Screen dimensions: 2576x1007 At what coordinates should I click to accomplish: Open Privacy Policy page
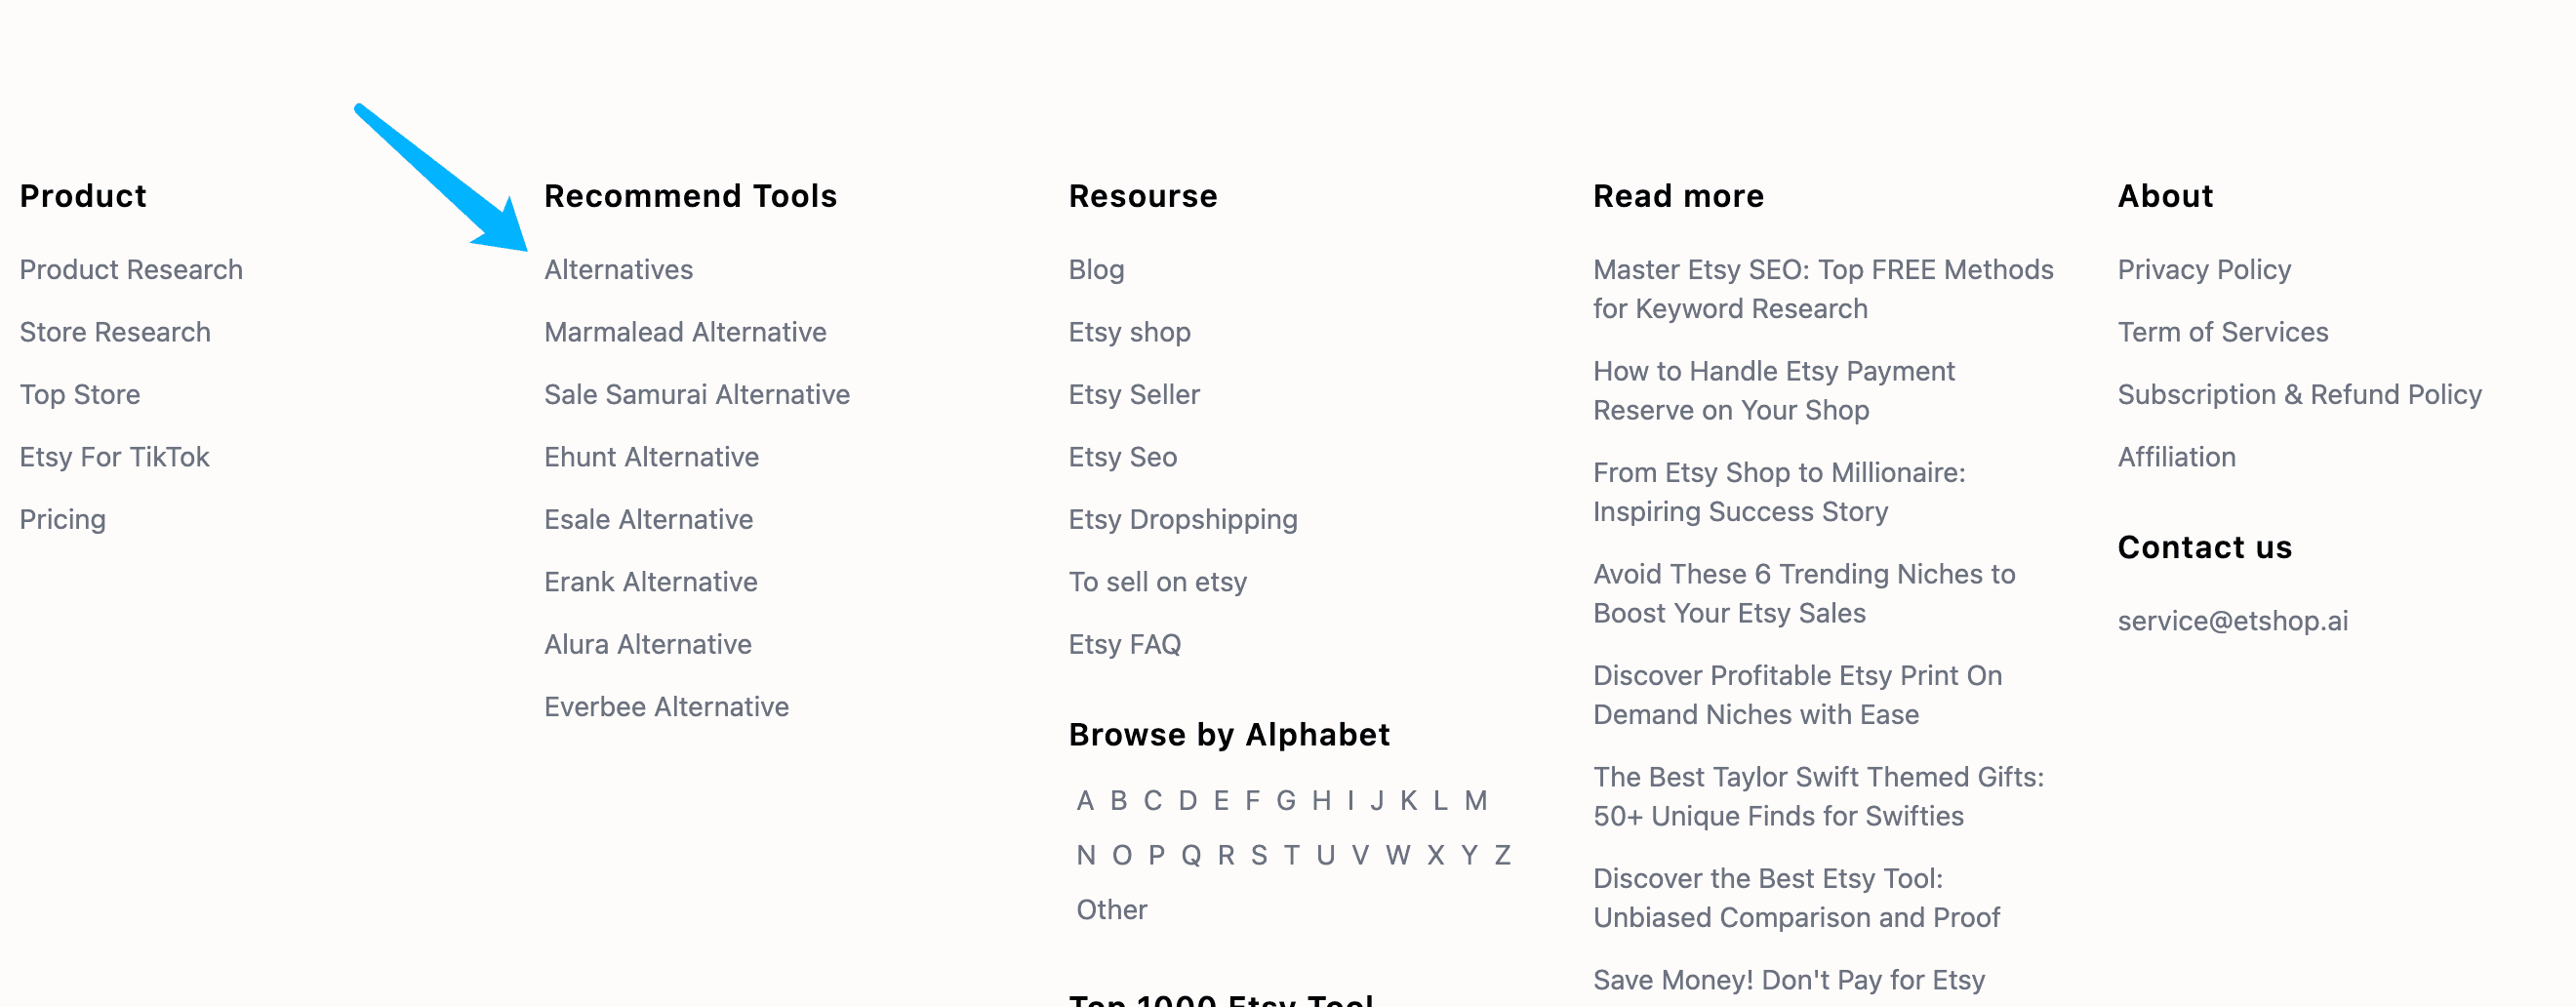pos(2204,270)
